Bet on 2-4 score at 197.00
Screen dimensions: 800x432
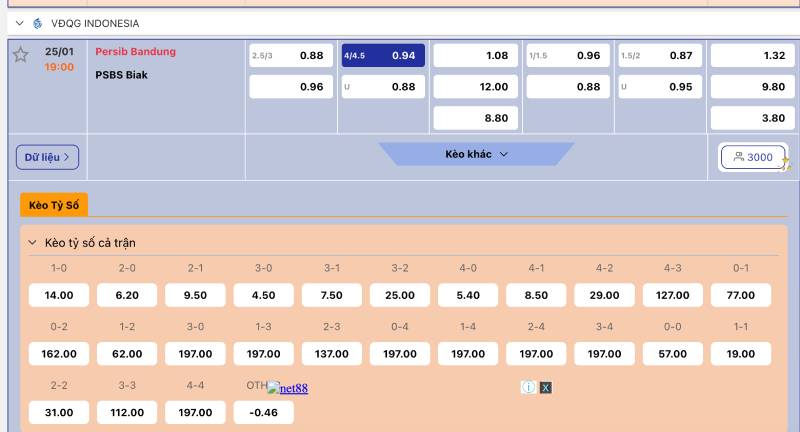pos(536,354)
